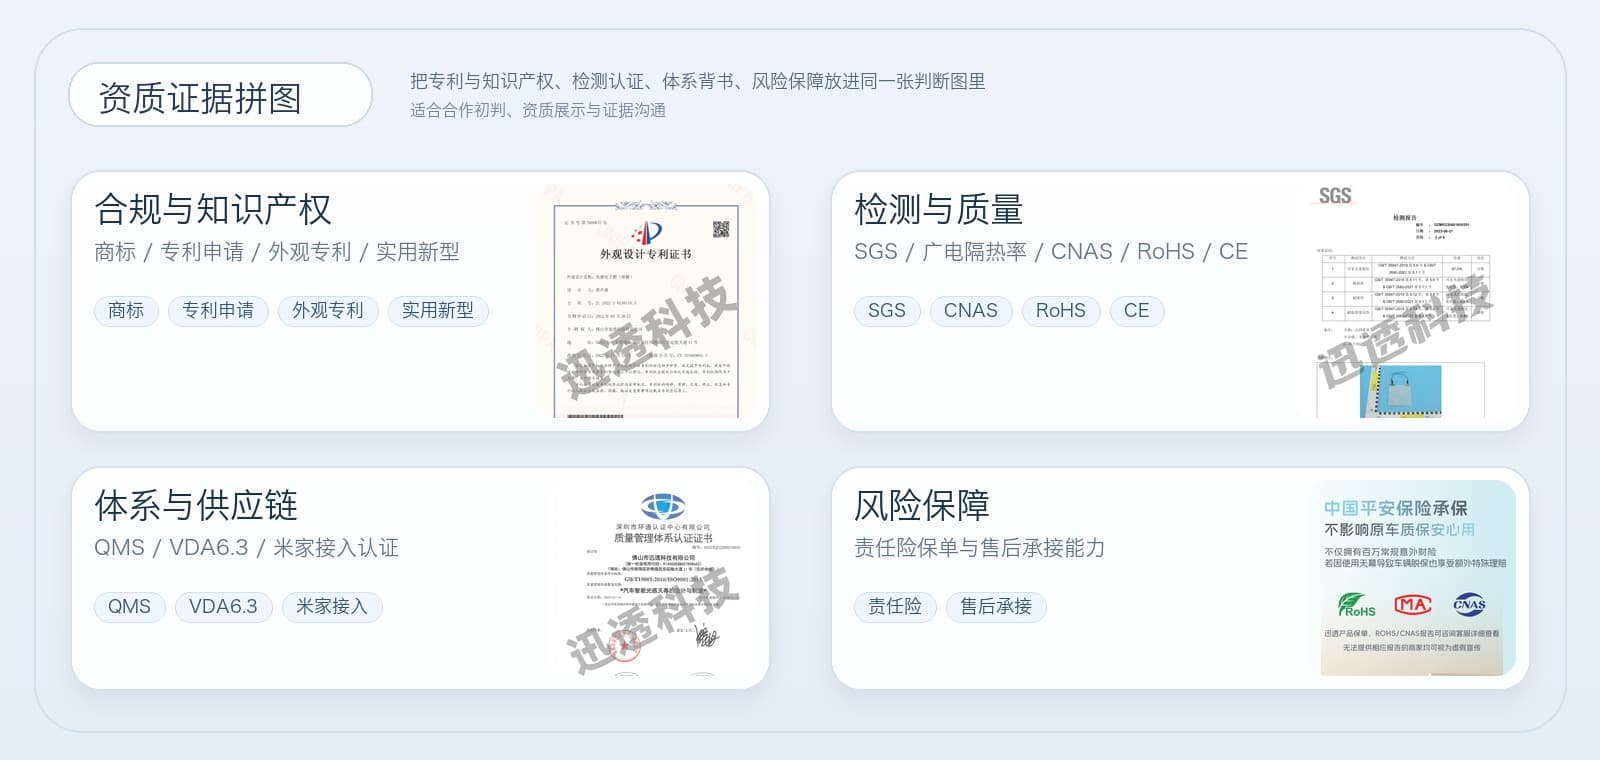Click subtitle QMS / VDA6.3 / 米家接入认证
The image size is (1600, 760).
246,548
